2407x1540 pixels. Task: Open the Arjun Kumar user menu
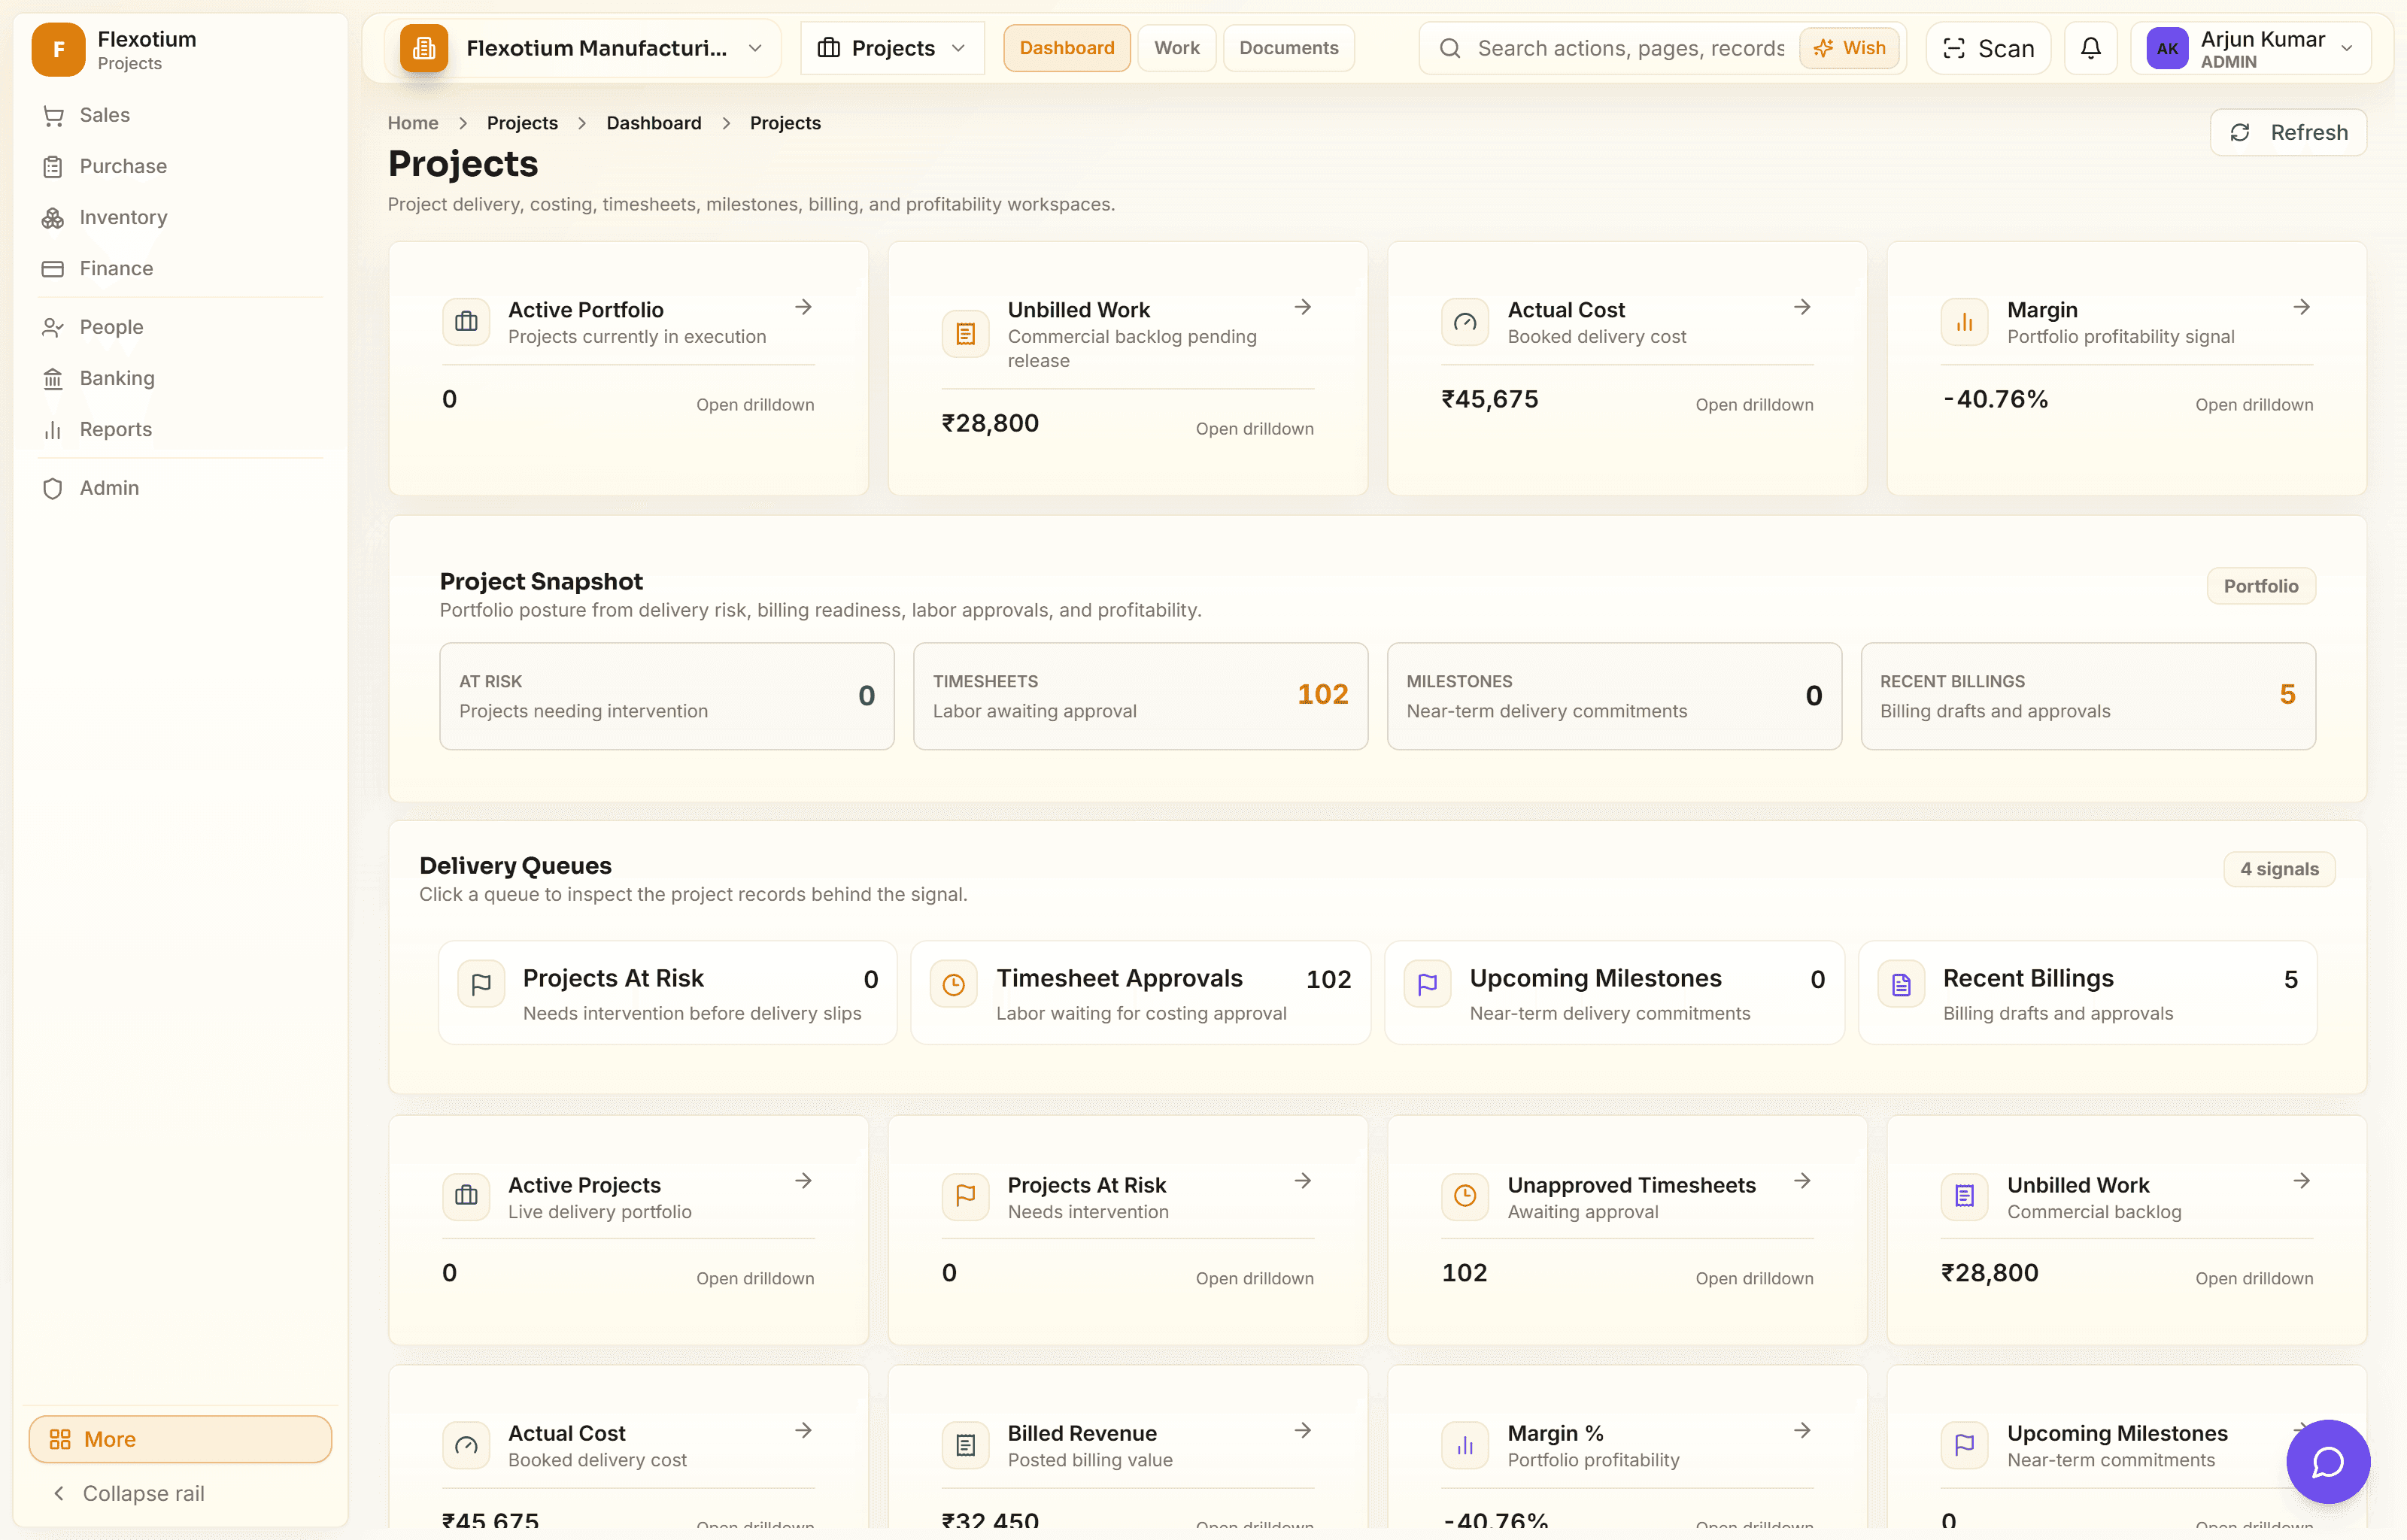[x=2250, y=48]
